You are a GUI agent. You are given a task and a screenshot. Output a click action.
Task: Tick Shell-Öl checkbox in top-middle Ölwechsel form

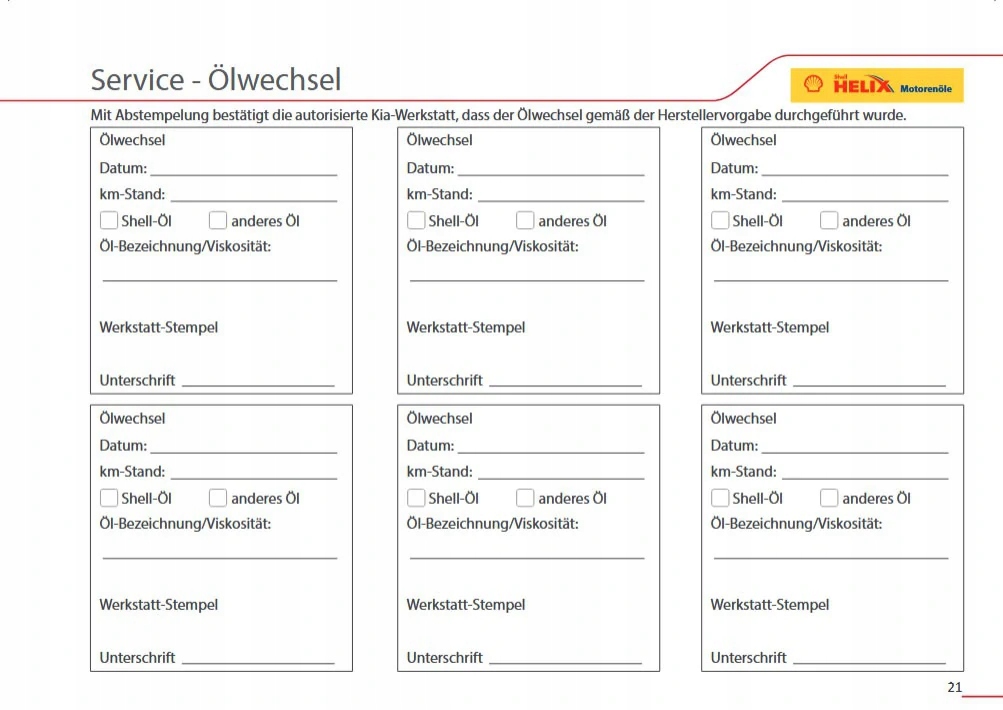pyautogui.click(x=416, y=220)
